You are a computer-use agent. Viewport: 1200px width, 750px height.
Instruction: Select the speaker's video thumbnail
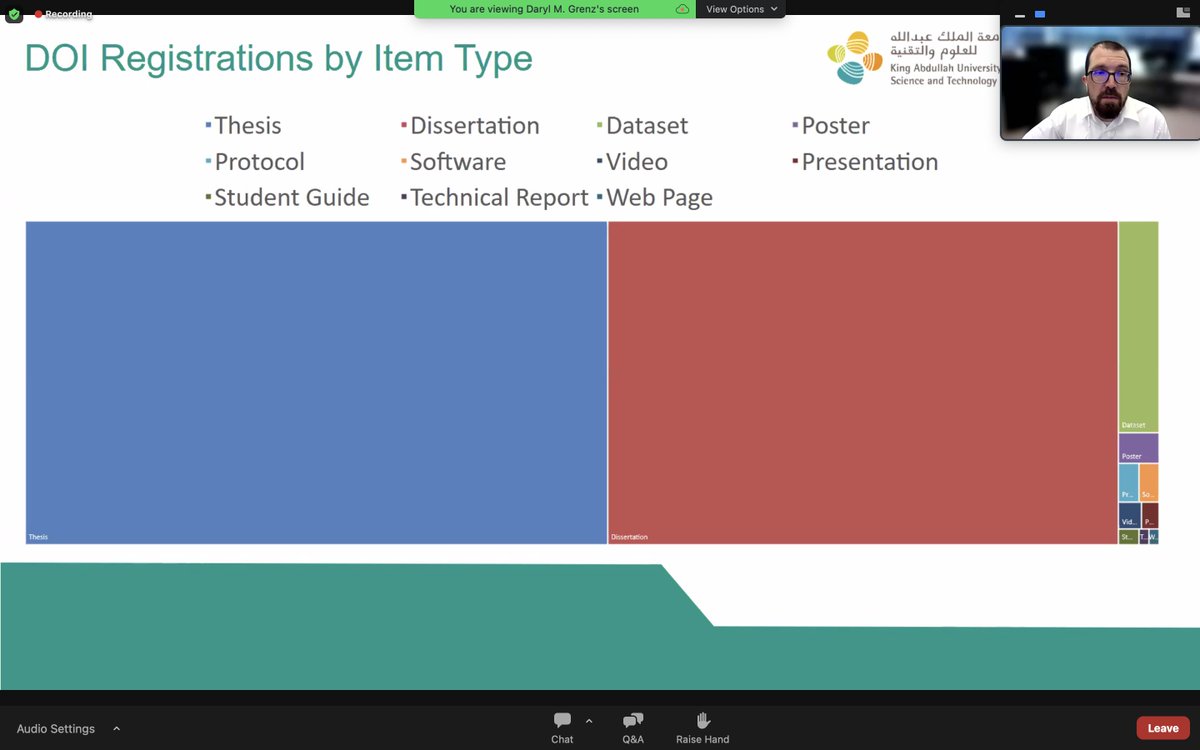(x=1099, y=82)
